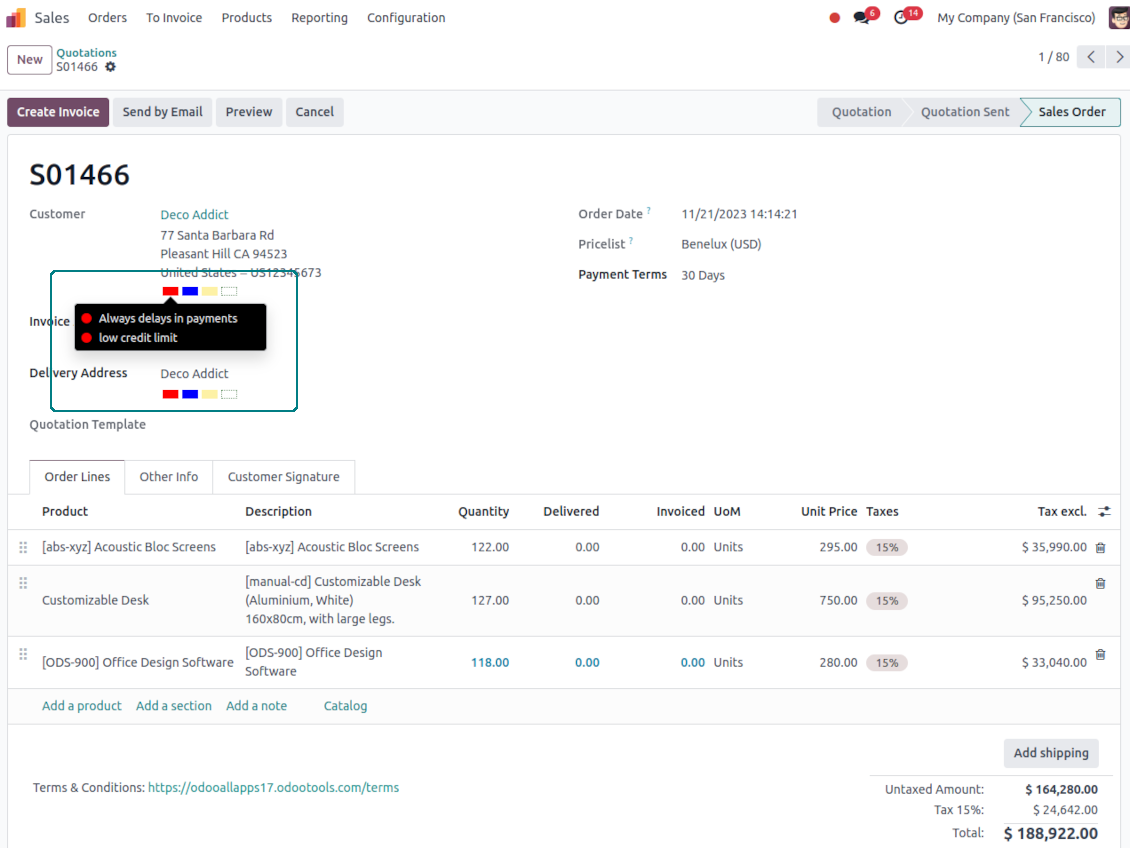Open optional columns settings icon

coord(1104,512)
